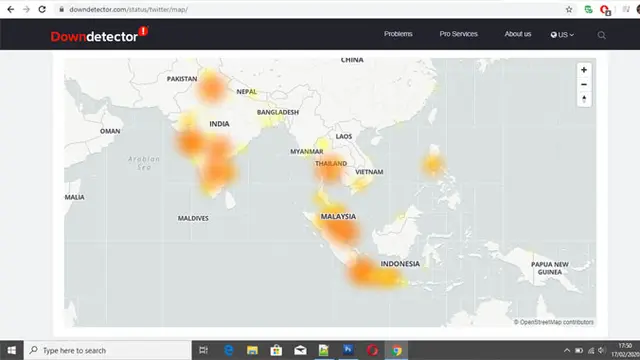Check the battery status tray icon
The width and height of the screenshot is (640, 360).
(579, 350)
